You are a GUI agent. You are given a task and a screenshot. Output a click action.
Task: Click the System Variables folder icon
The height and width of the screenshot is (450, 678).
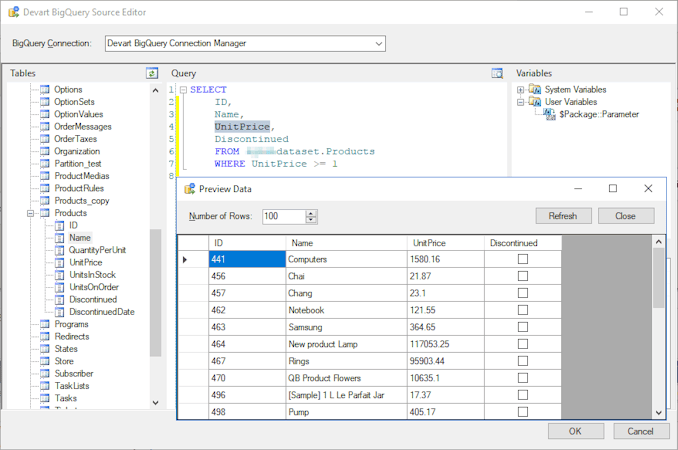535,90
